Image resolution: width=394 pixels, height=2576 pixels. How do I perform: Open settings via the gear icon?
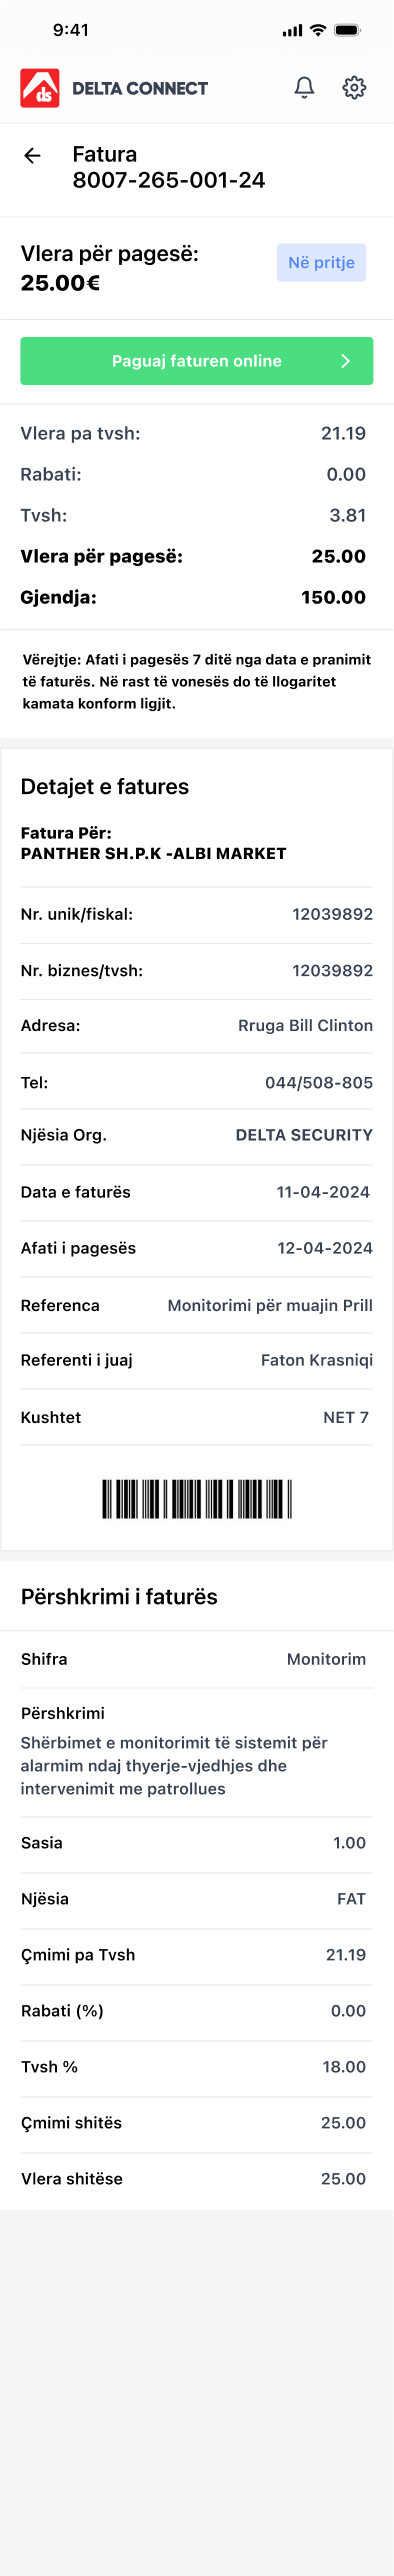354,88
